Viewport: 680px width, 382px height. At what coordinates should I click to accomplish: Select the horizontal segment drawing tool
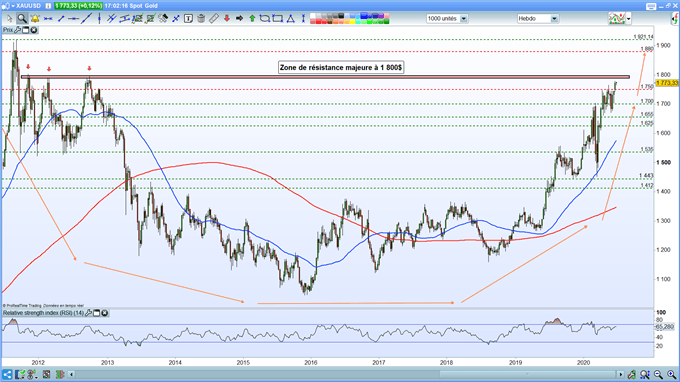pyautogui.click(x=48, y=19)
